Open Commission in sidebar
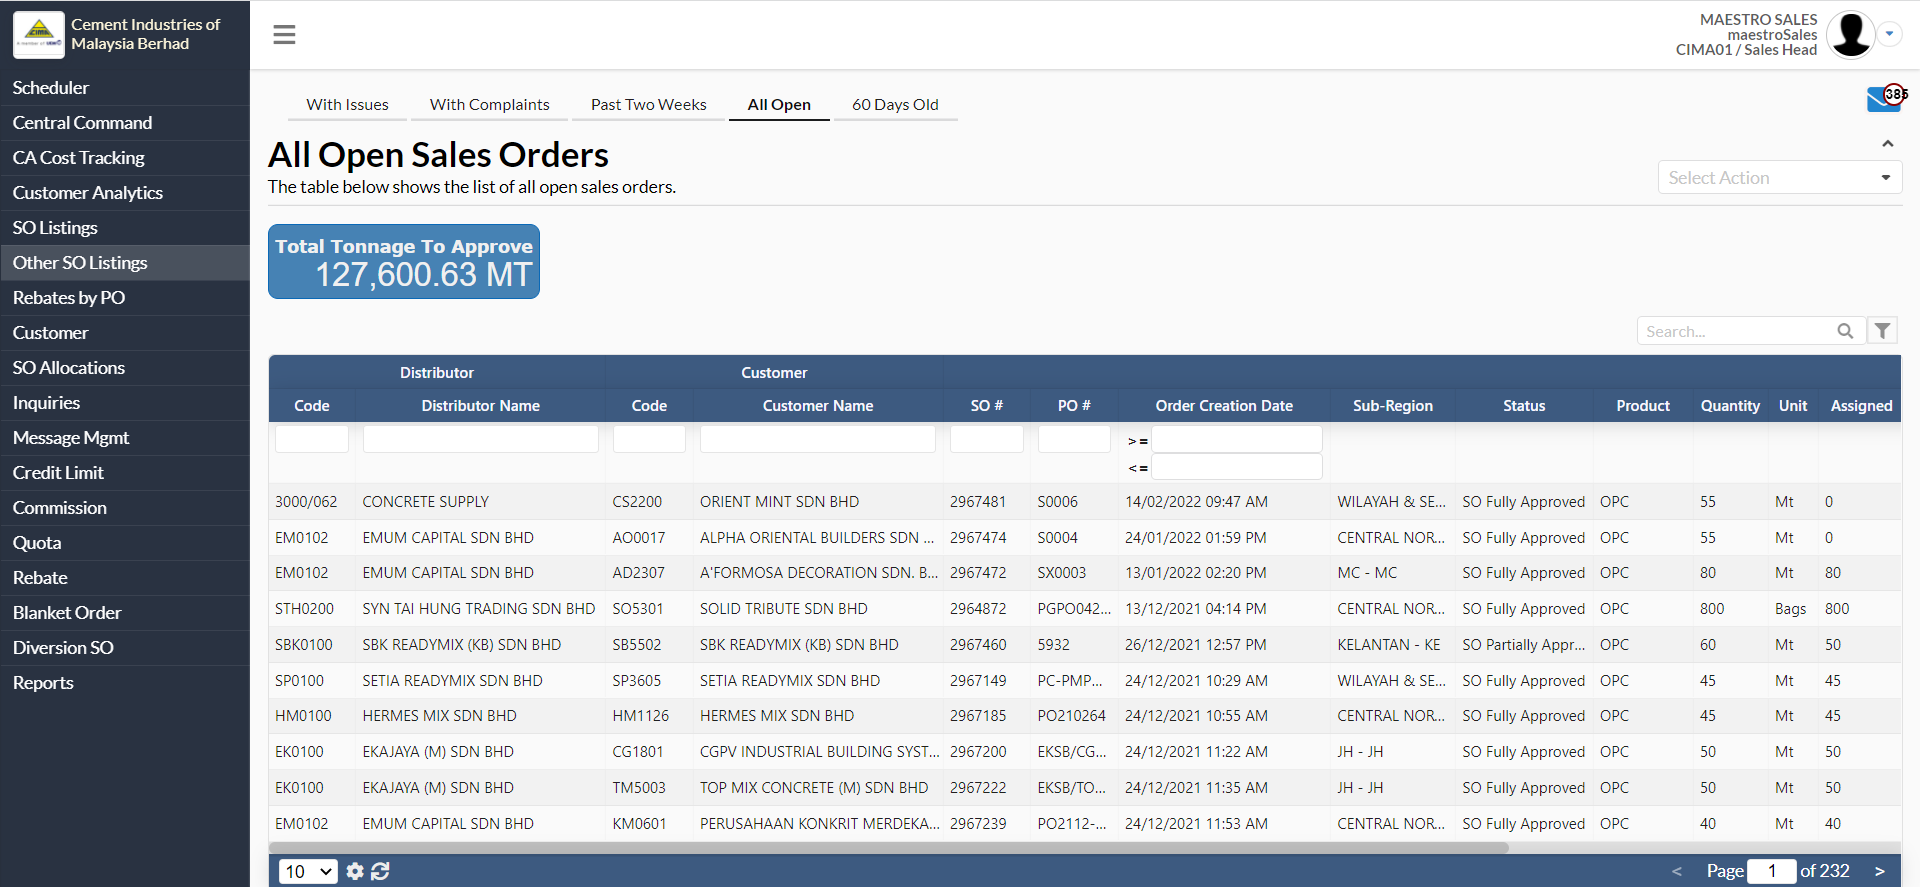Screen dimensions: 1920x887 (x=125, y=508)
